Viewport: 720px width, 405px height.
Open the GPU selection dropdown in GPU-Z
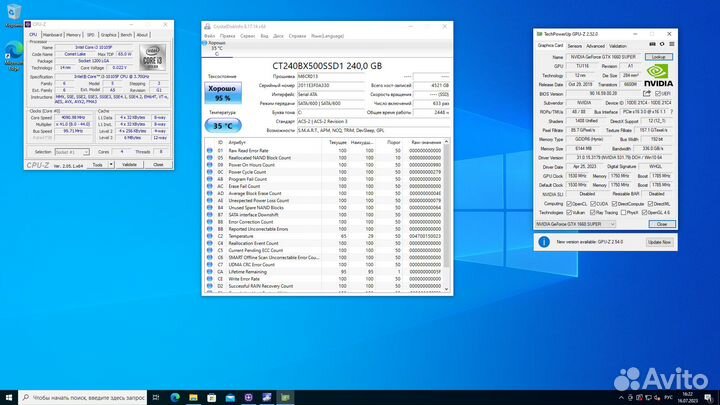coord(575,224)
